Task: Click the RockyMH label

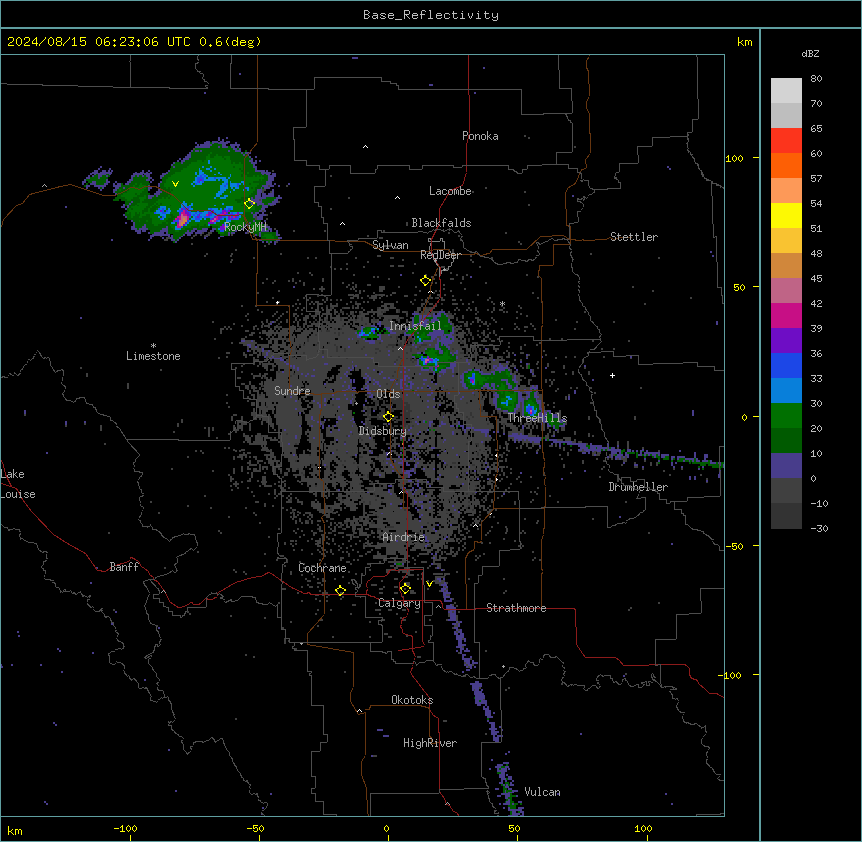Action: [245, 227]
